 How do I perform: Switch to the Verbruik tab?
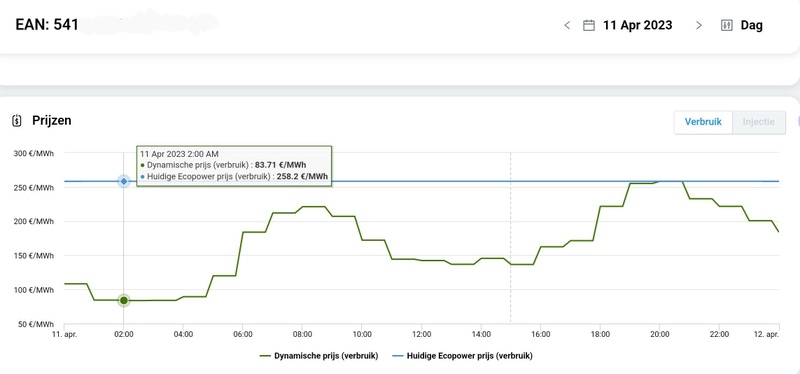point(703,122)
